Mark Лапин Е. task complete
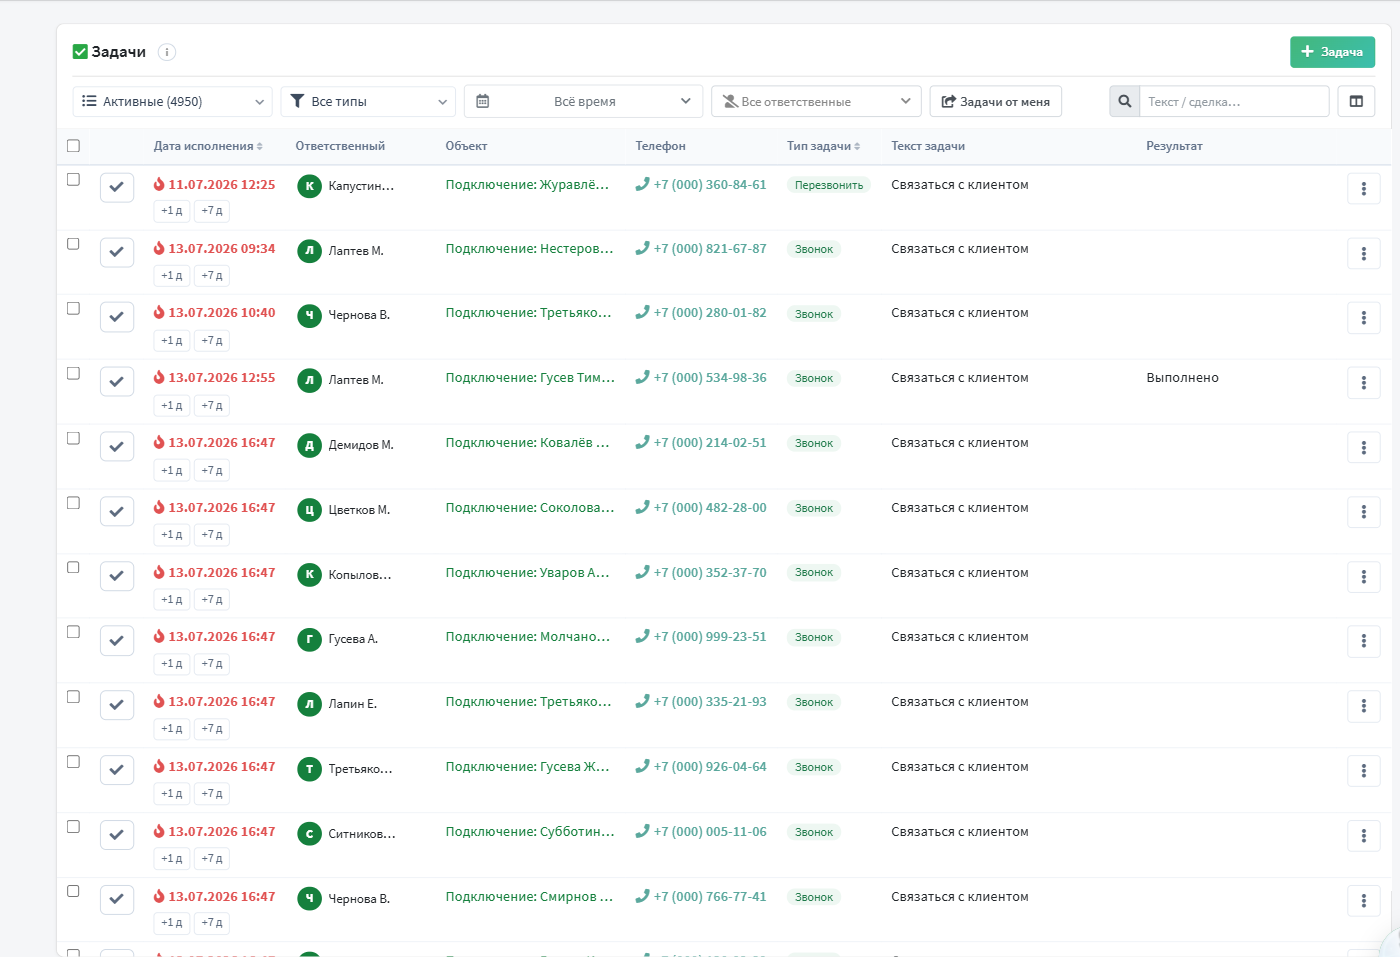The height and width of the screenshot is (957, 1400). coord(117,705)
